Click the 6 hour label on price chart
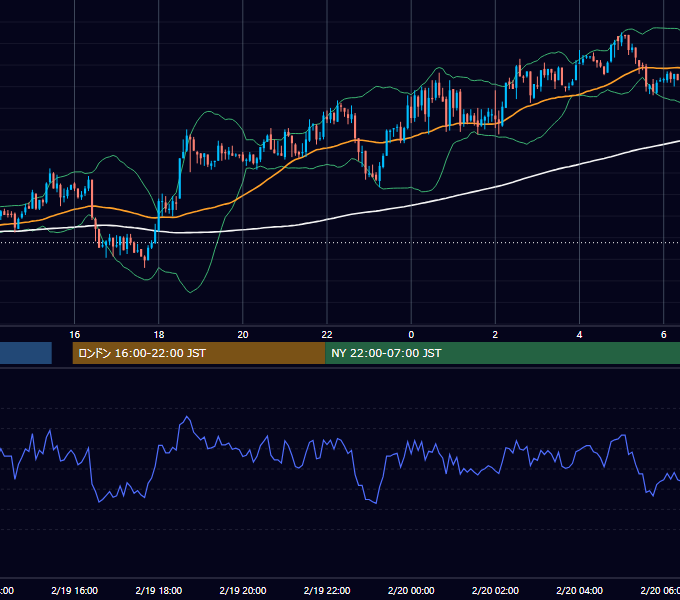680x600 pixels. click(664, 335)
